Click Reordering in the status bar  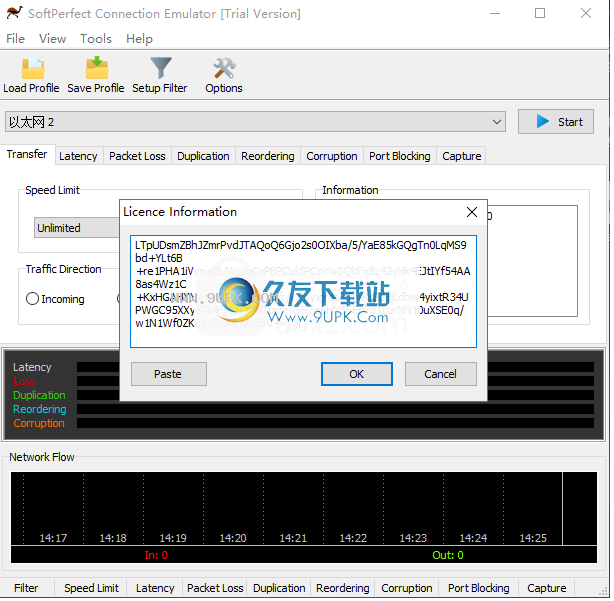point(343,588)
